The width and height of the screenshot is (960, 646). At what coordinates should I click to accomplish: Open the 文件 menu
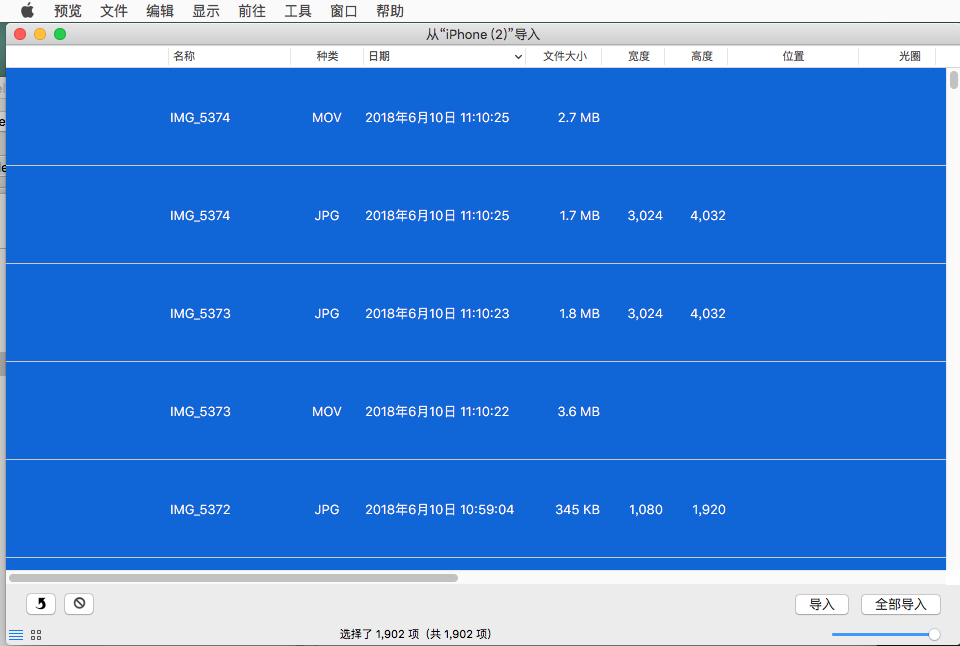click(x=114, y=11)
